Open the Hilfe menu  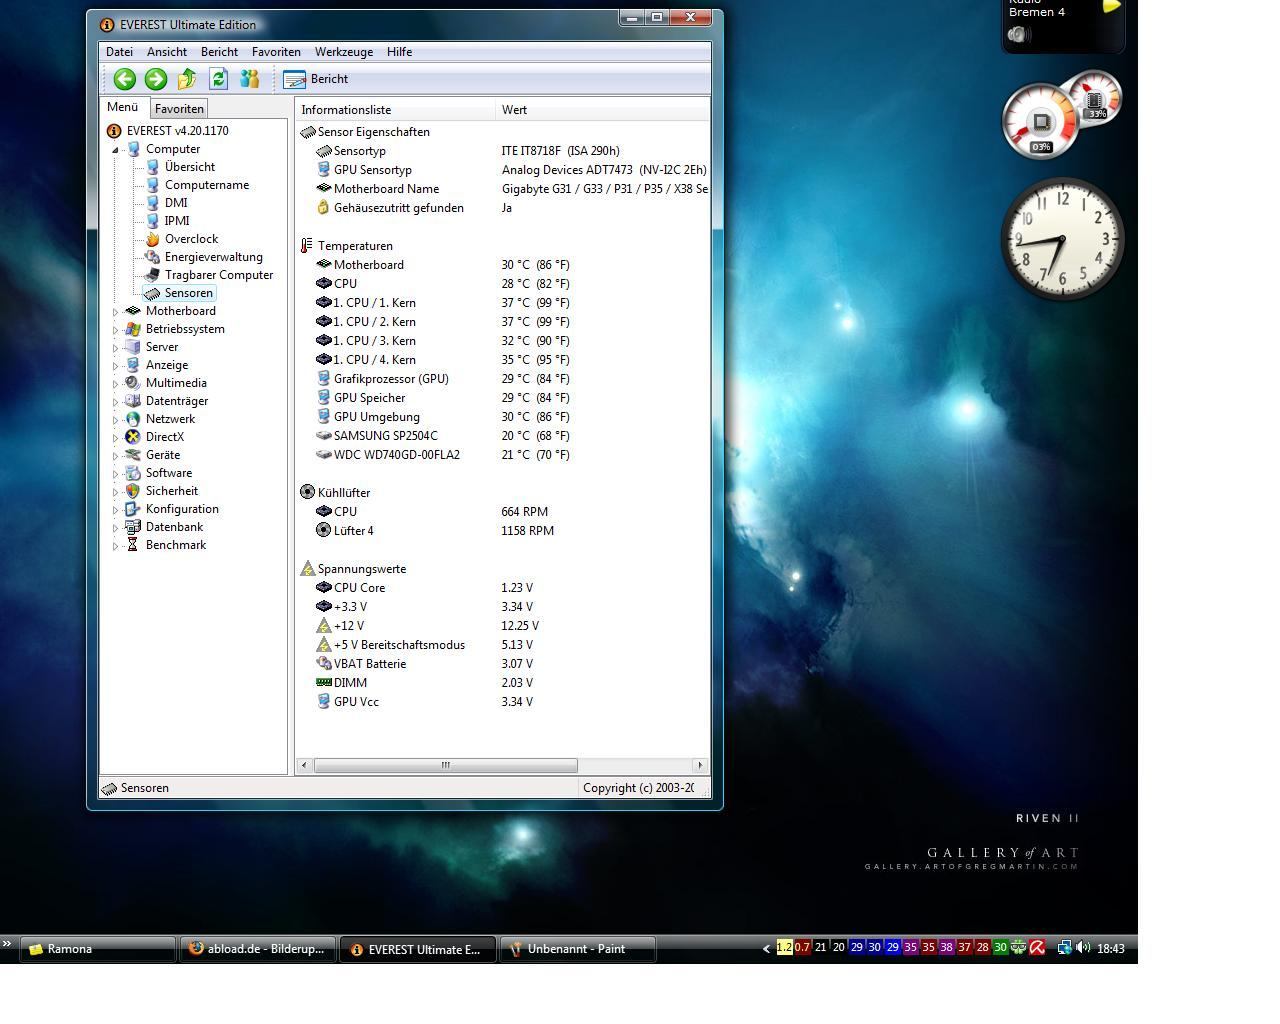coord(399,52)
